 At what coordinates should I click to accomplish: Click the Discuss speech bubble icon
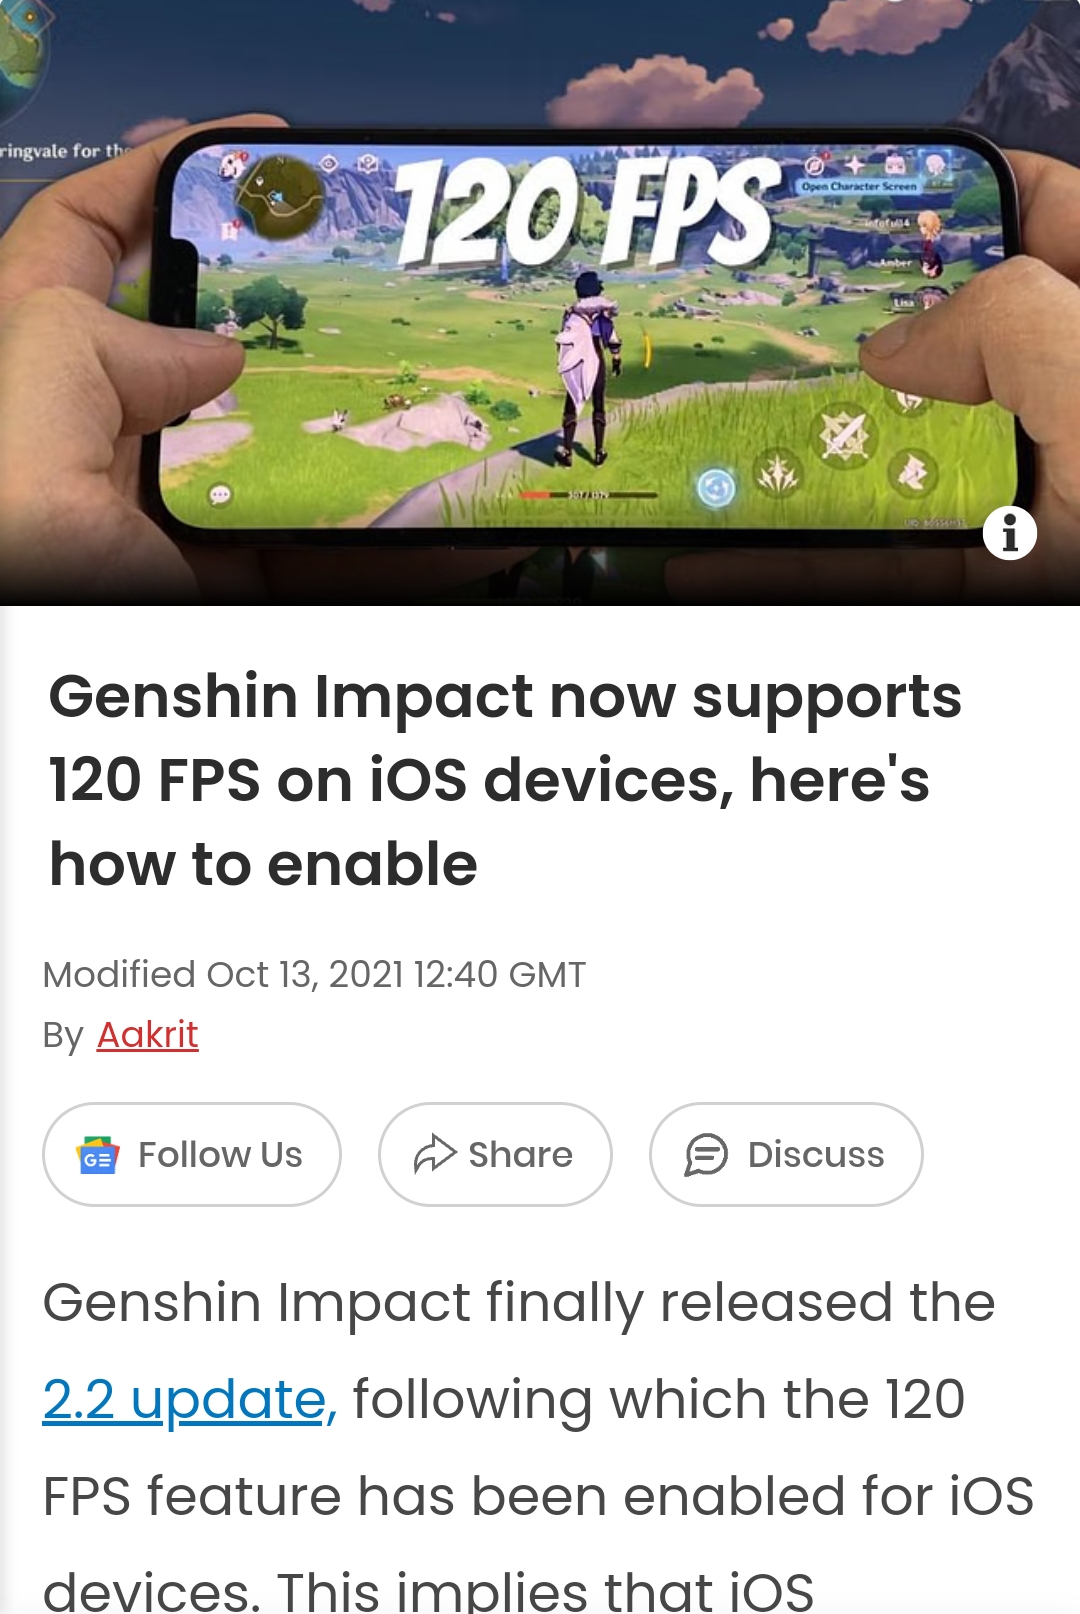coord(706,1155)
